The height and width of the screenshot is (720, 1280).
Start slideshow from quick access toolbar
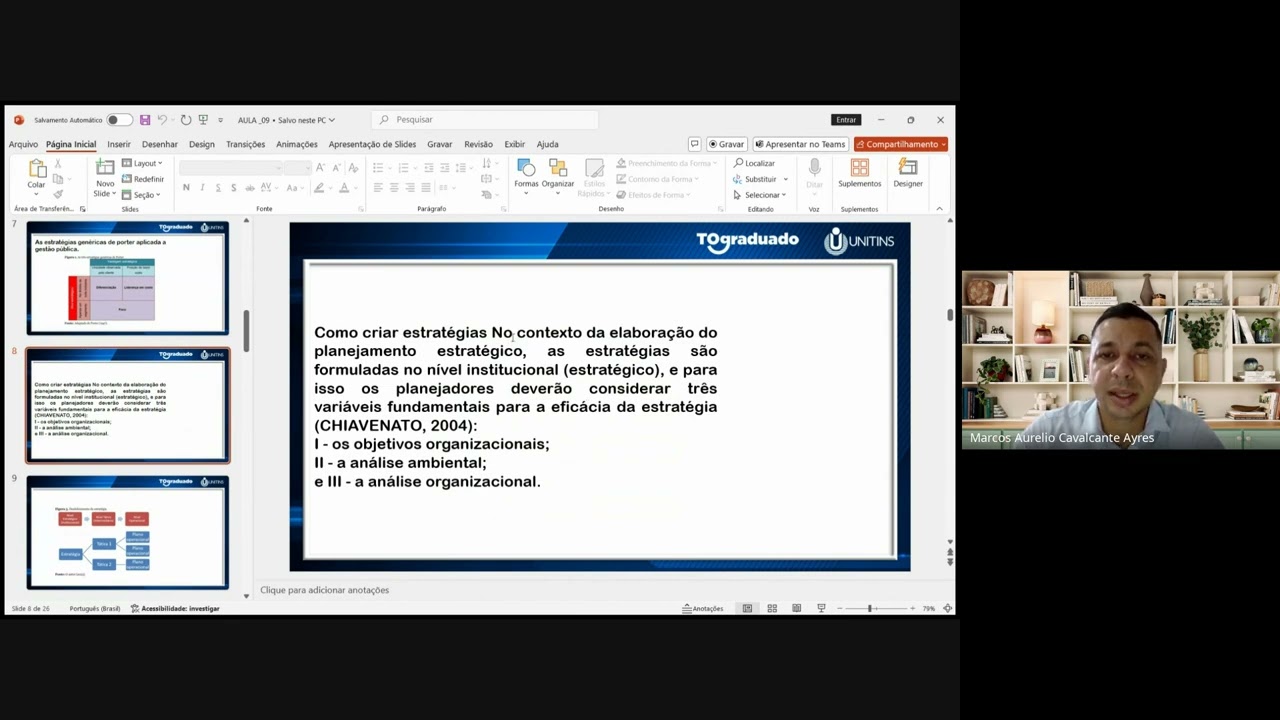(x=203, y=120)
